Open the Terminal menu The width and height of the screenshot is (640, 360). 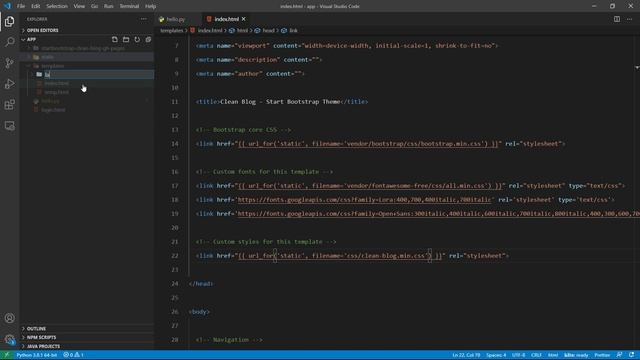(x=129, y=6)
